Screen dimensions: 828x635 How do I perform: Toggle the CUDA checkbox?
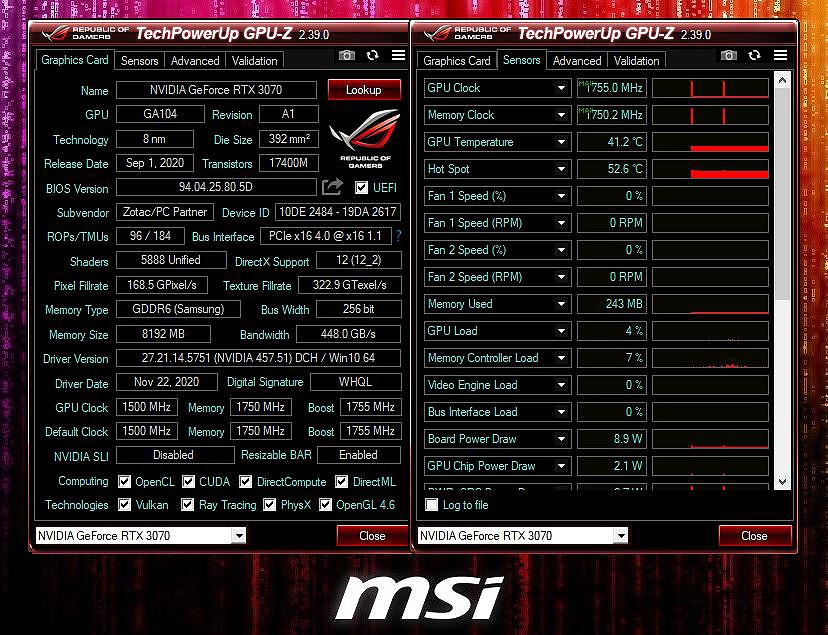[x=188, y=481]
